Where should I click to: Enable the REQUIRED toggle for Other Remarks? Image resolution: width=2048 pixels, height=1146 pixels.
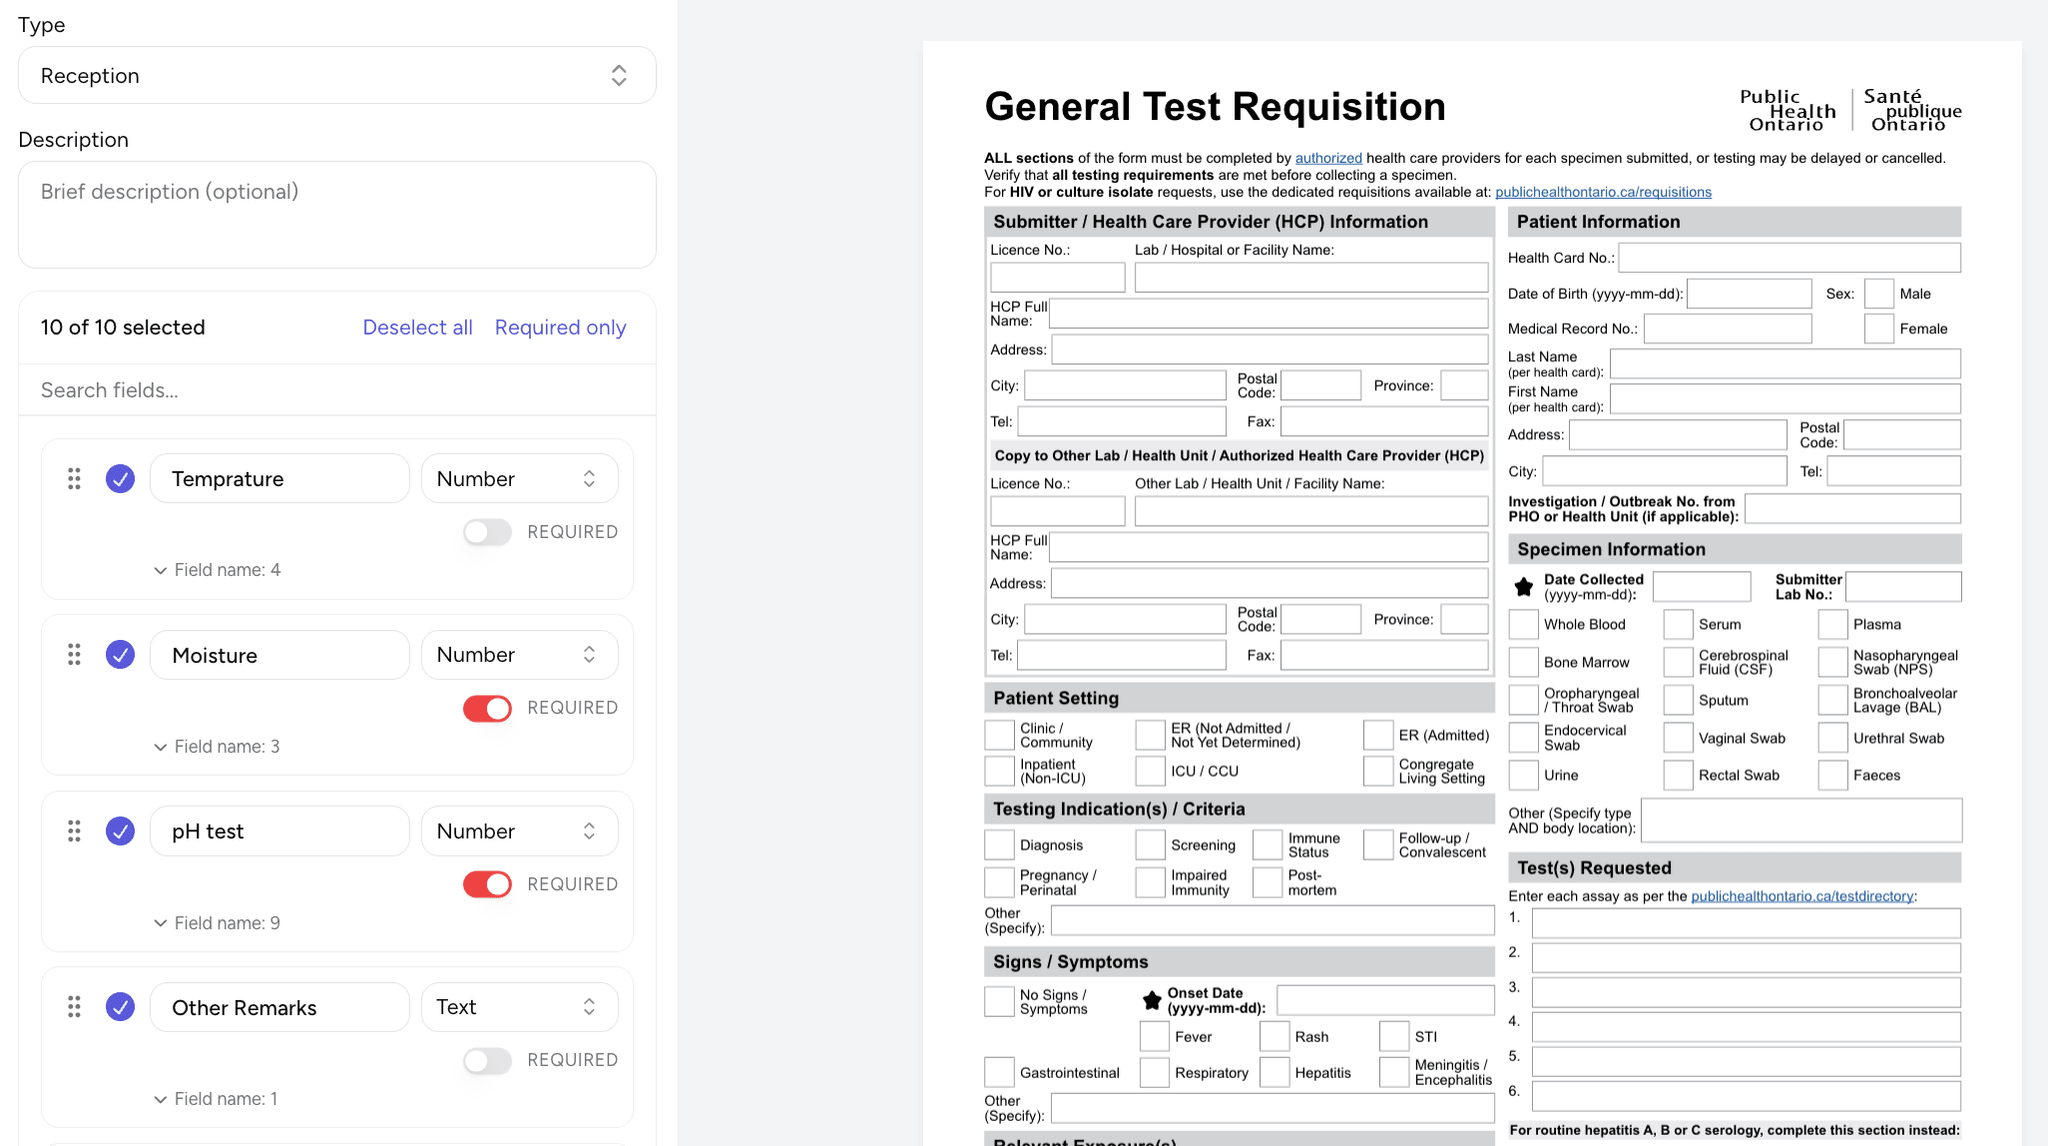click(x=487, y=1060)
